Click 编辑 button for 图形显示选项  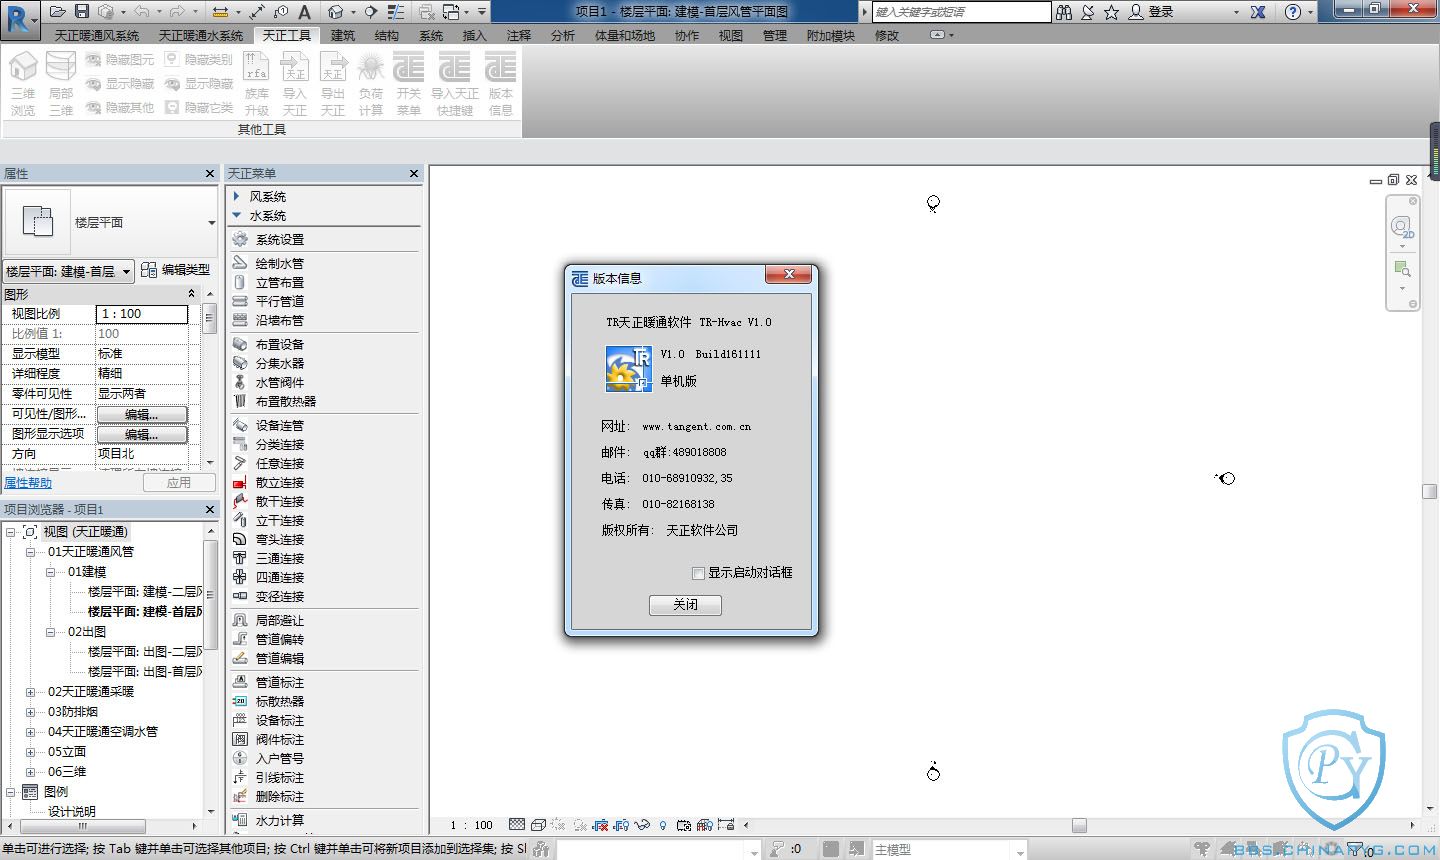[x=142, y=434]
